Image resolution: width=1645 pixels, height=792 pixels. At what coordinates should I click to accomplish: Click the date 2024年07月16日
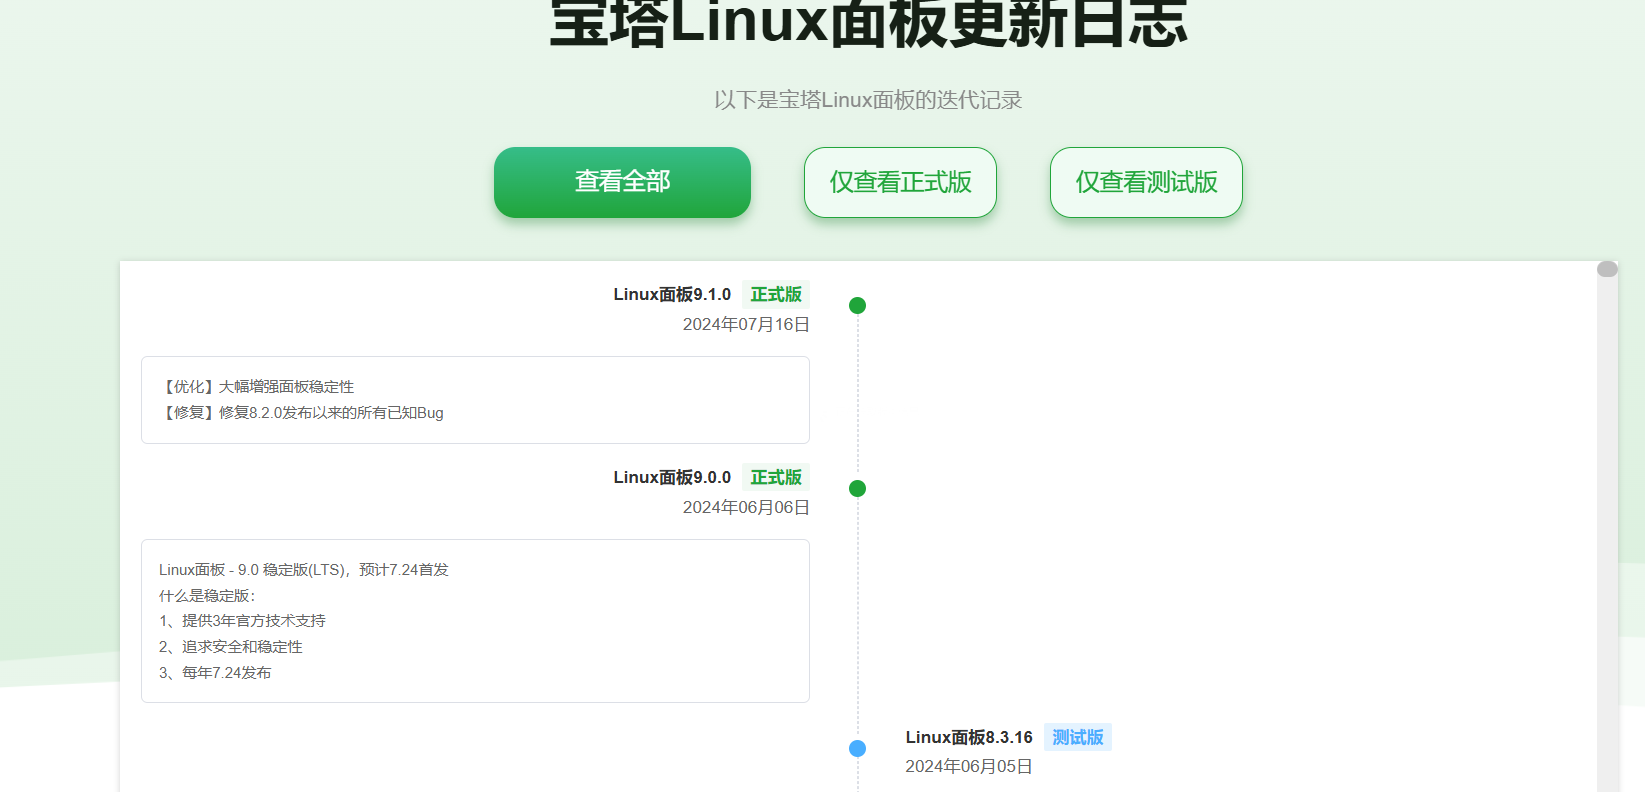(746, 324)
